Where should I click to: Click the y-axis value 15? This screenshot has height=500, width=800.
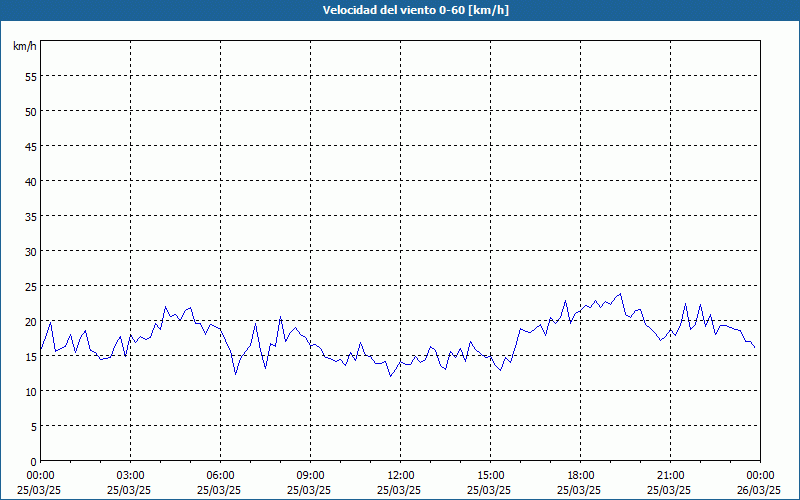(x=31, y=356)
